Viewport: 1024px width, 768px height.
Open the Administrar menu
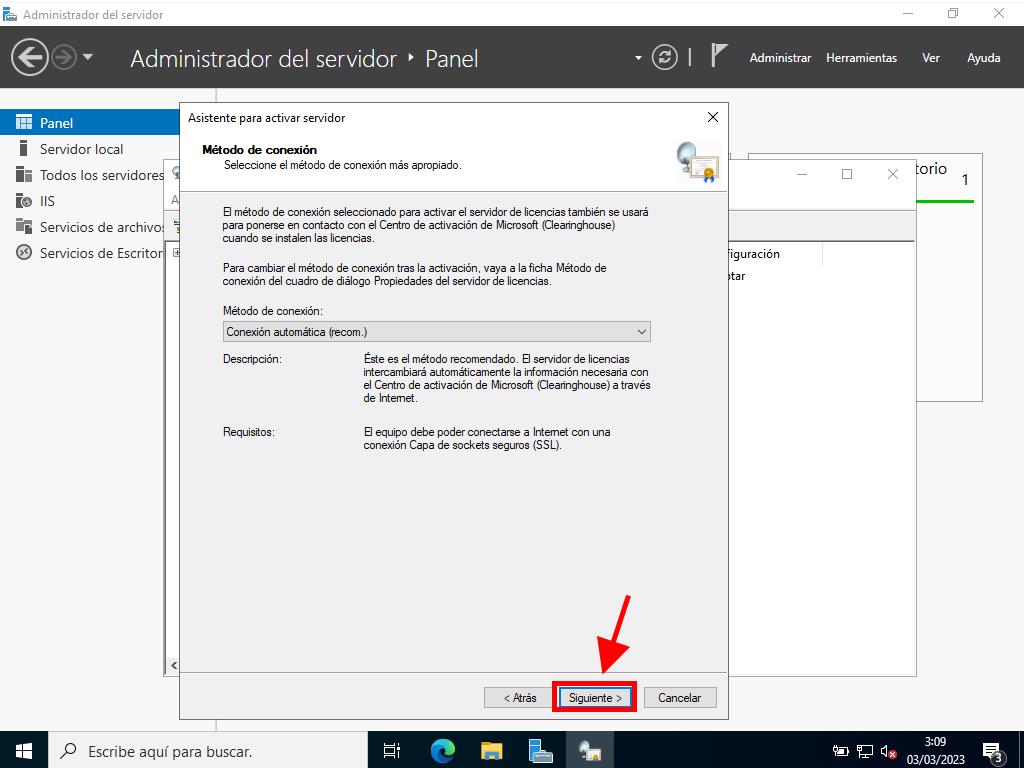[x=780, y=58]
